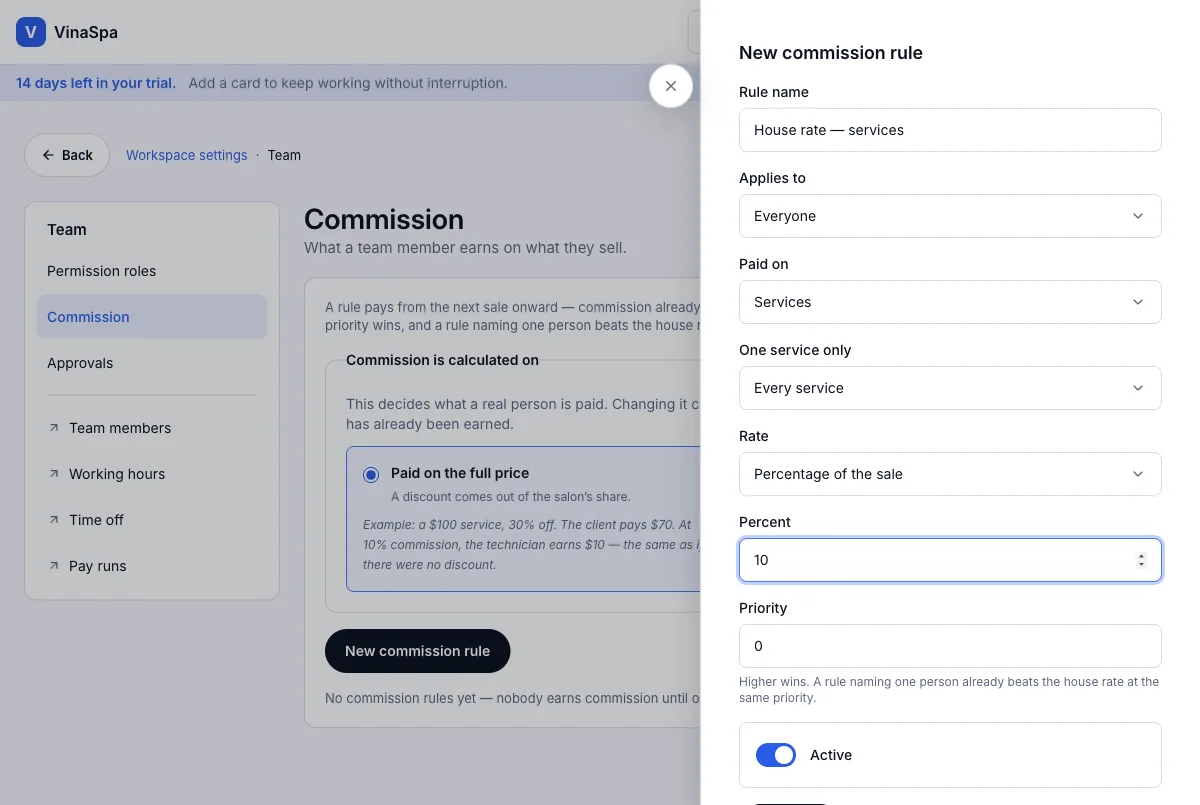Click the "14 days left in your trial." text
1200x805 pixels.
click(96, 83)
